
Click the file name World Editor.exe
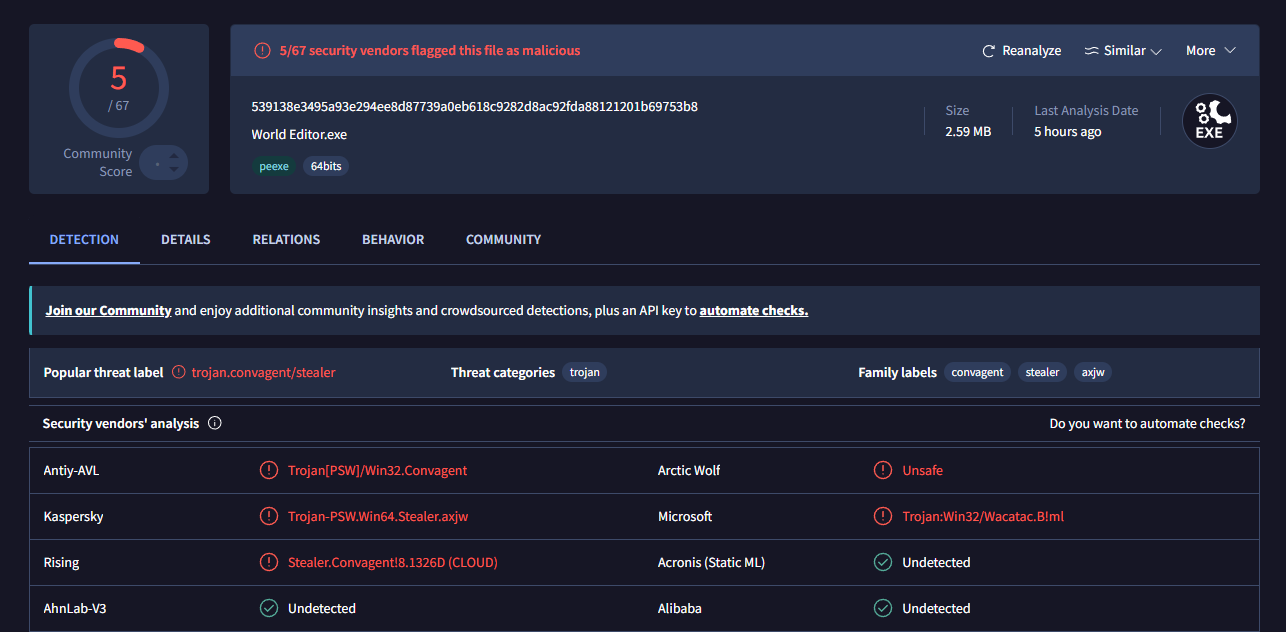point(299,134)
